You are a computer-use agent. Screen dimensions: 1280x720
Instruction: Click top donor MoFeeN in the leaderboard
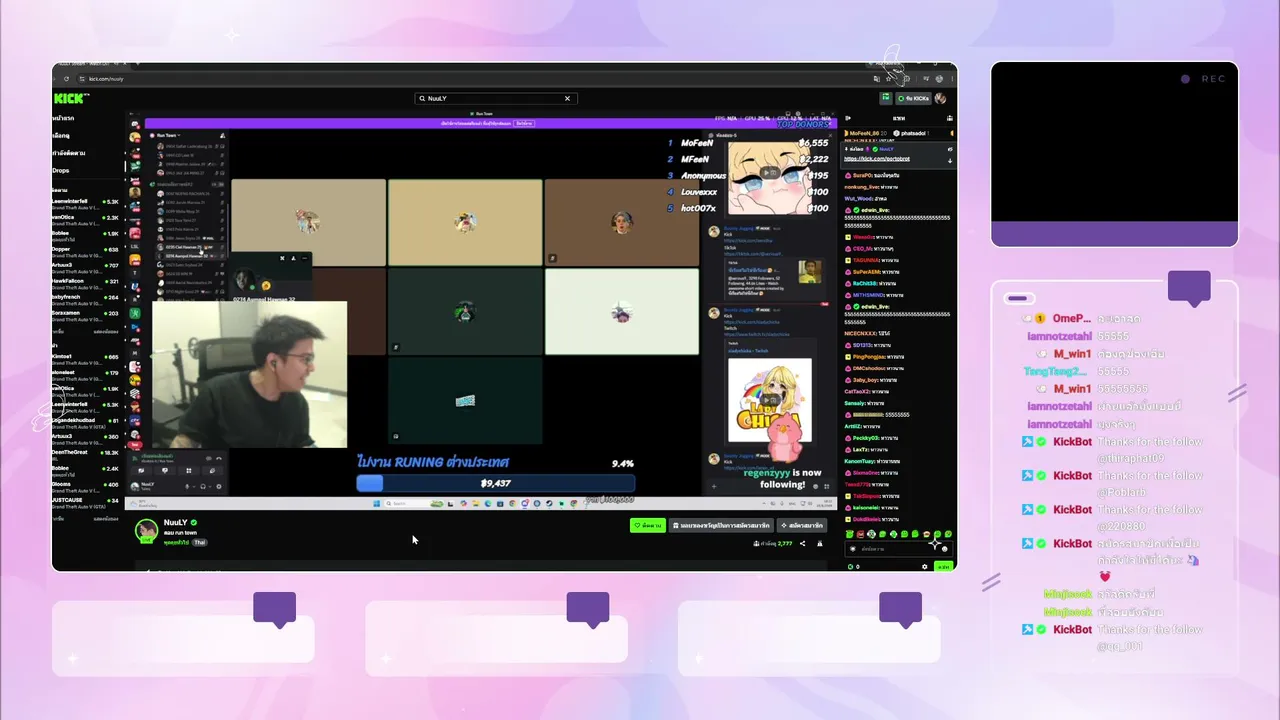695,143
